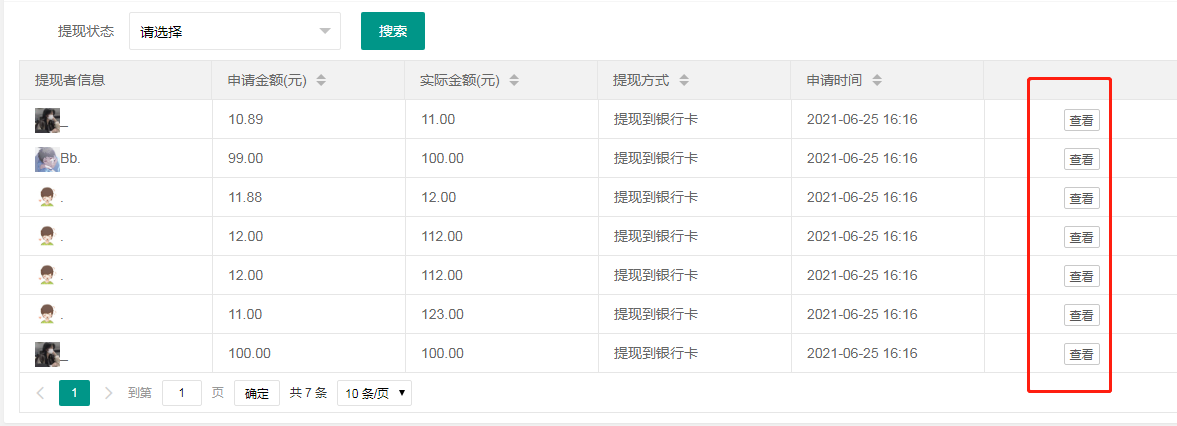Click avatar in first table row

(x=47, y=120)
